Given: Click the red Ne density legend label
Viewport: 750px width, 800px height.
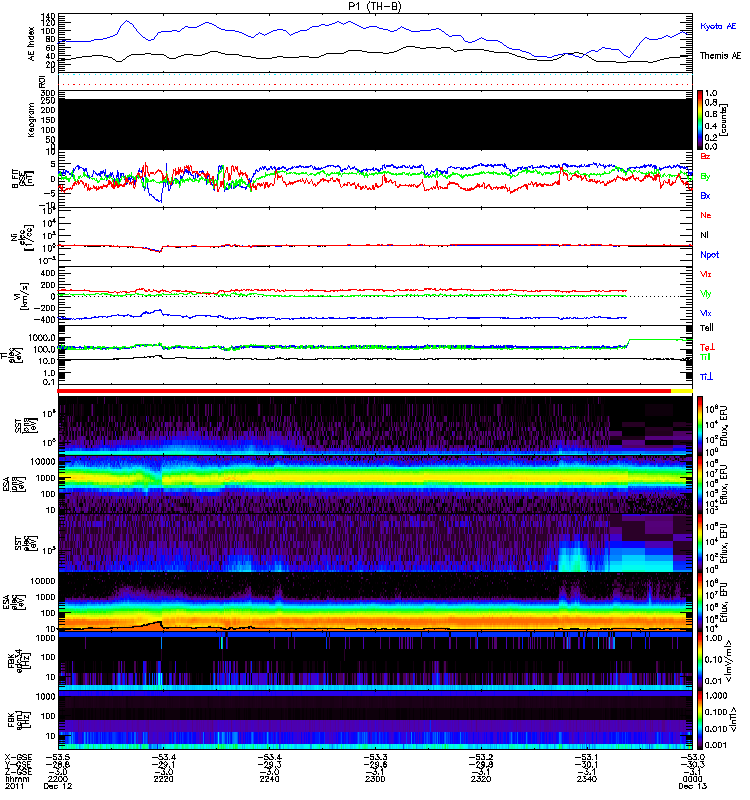Looking at the screenshot, I should coord(706,215).
